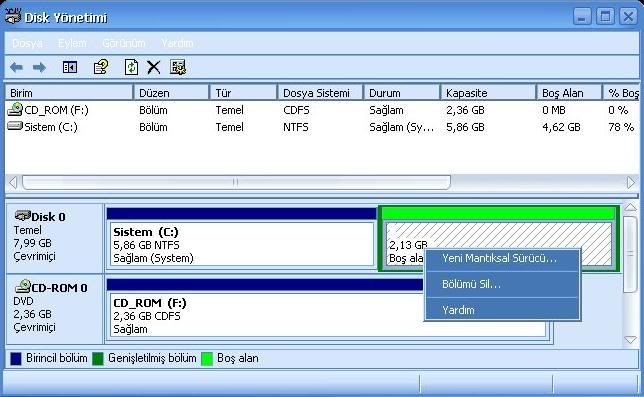Click the volume list right scroll arrow

pyautogui.click(x=631, y=182)
